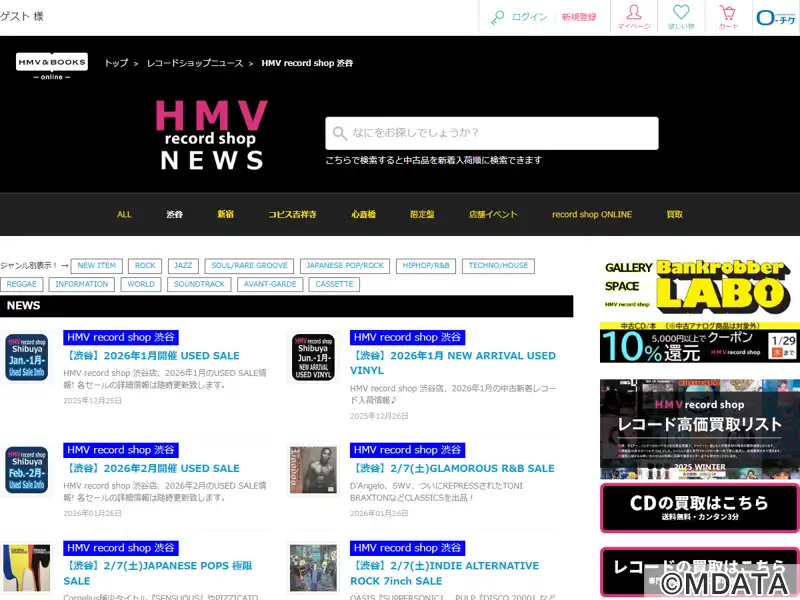The image size is (800, 600).
Task: Open 2/7(土)GLAMOROUS R&B SALE article
Action: pyautogui.click(x=452, y=468)
